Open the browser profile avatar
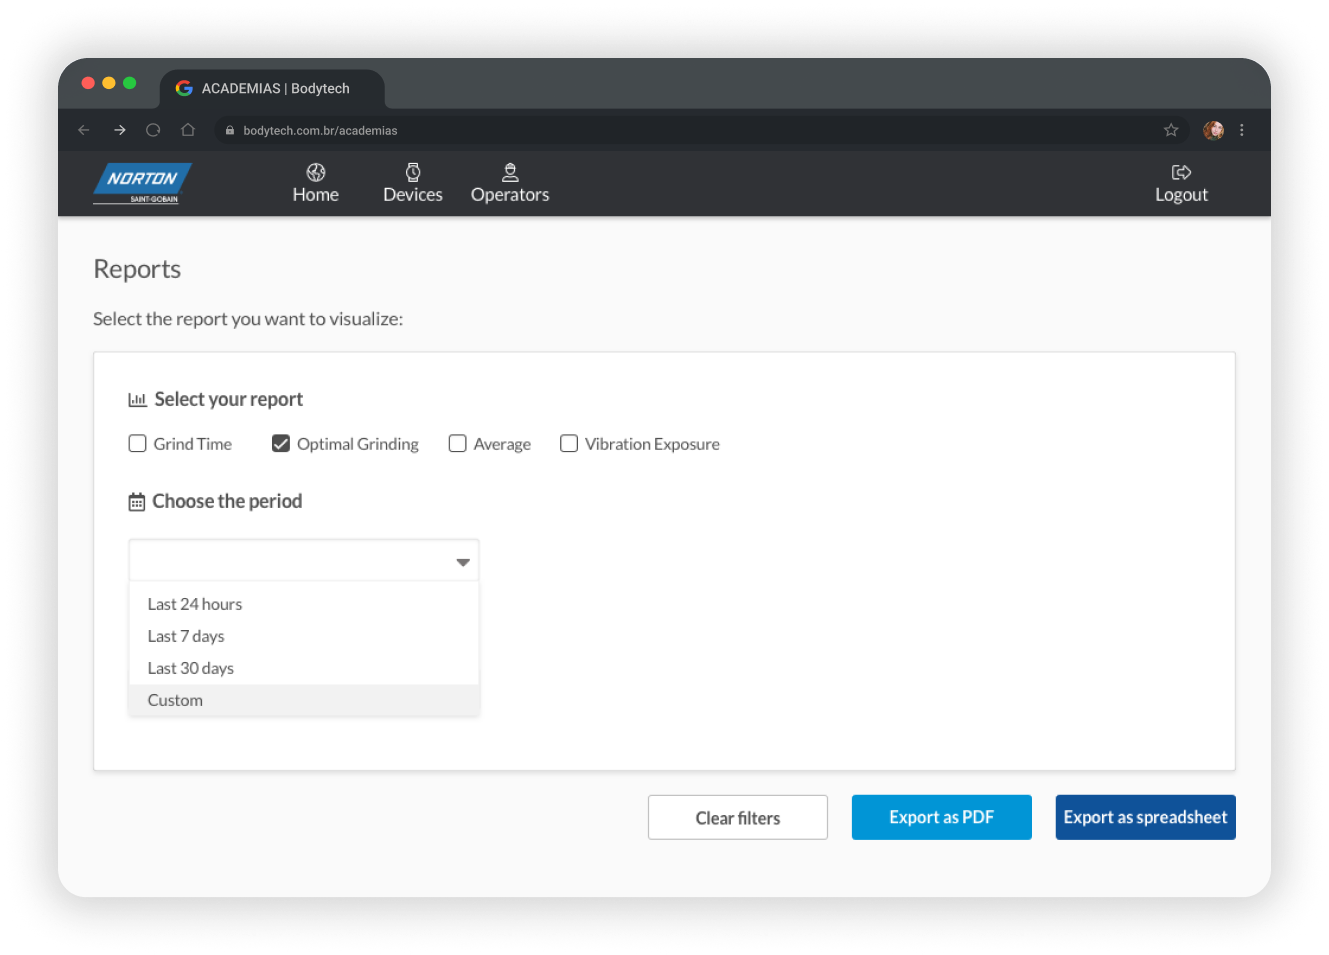 pyautogui.click(x=1214, y=130)
